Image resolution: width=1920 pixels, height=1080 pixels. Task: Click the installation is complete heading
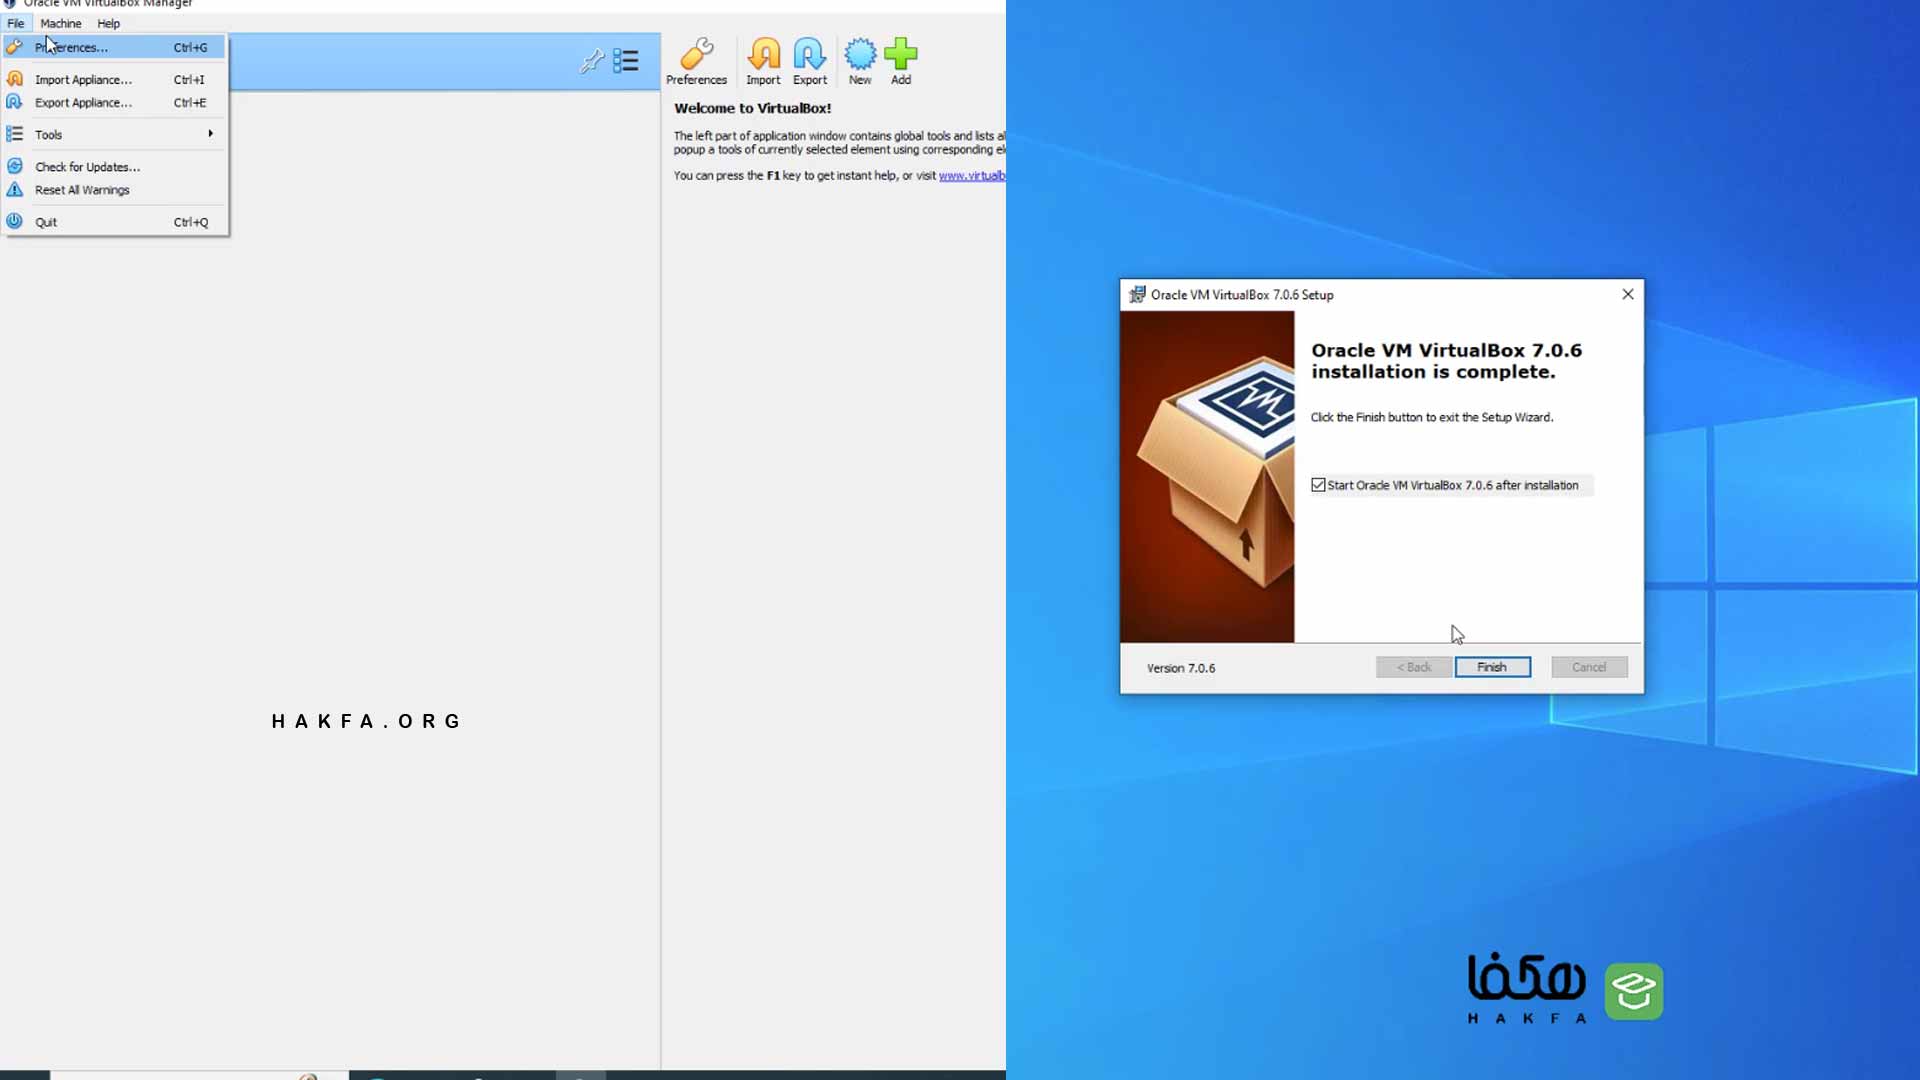[x=1447, y=361]
